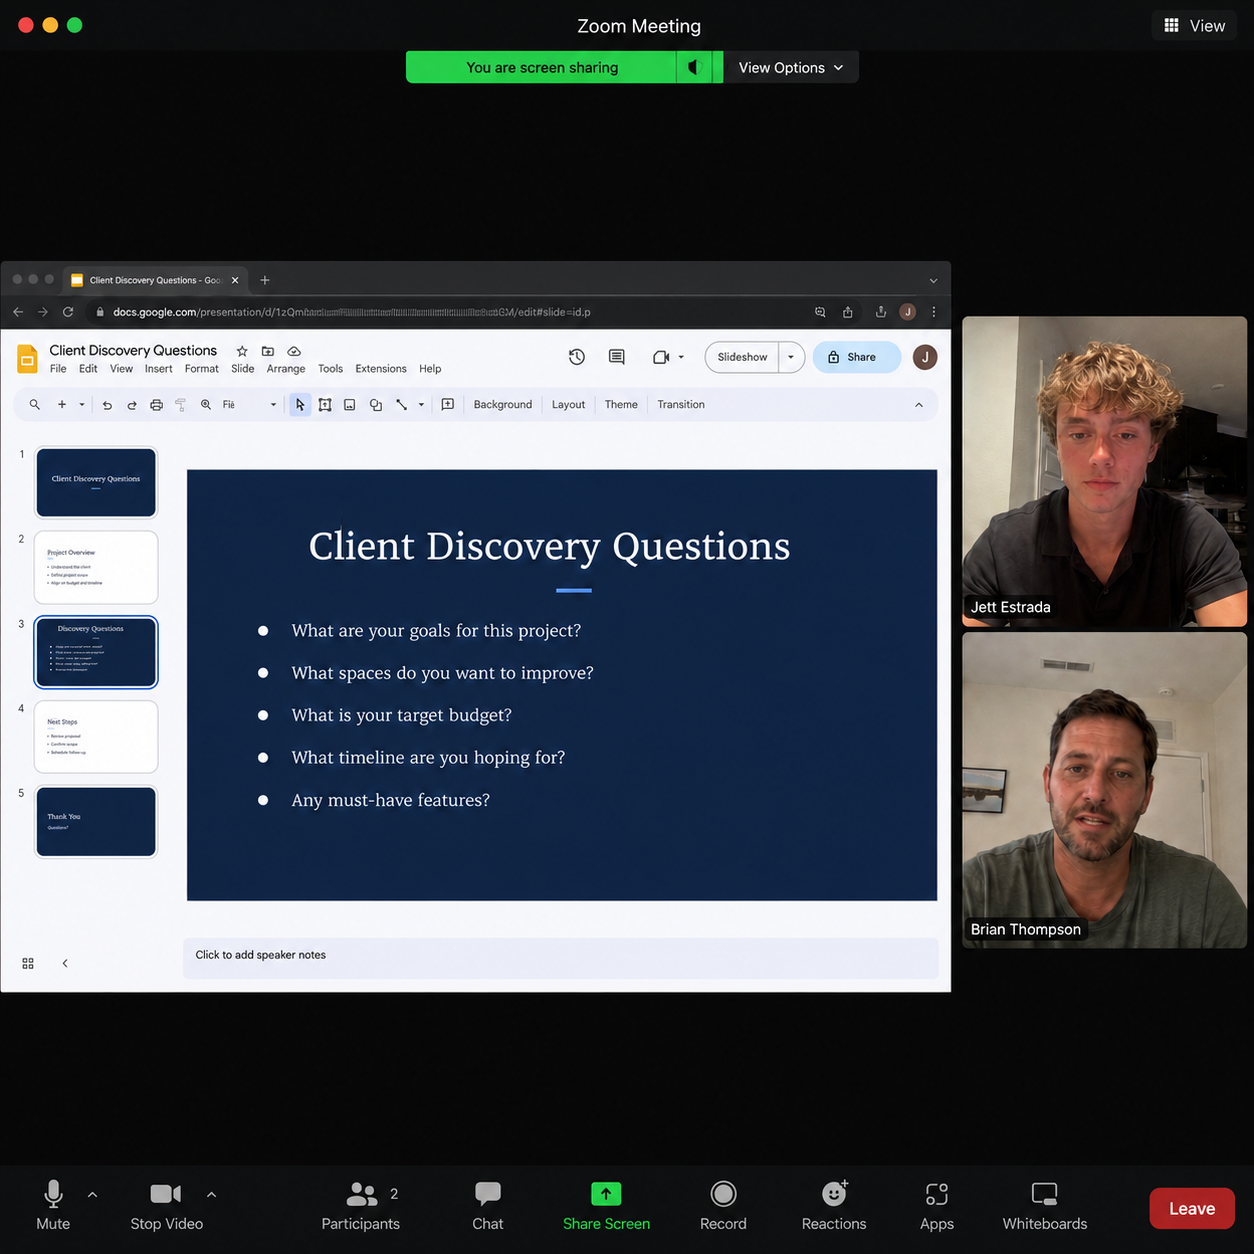The height and width of the screenshot is (1254, 1254).
Task: Click the undo arrow in toolbar
Action: pos(107,405)
